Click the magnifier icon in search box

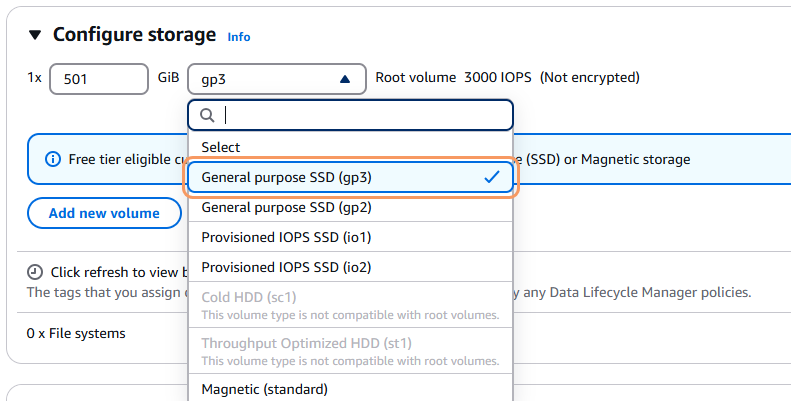point(208,115)
